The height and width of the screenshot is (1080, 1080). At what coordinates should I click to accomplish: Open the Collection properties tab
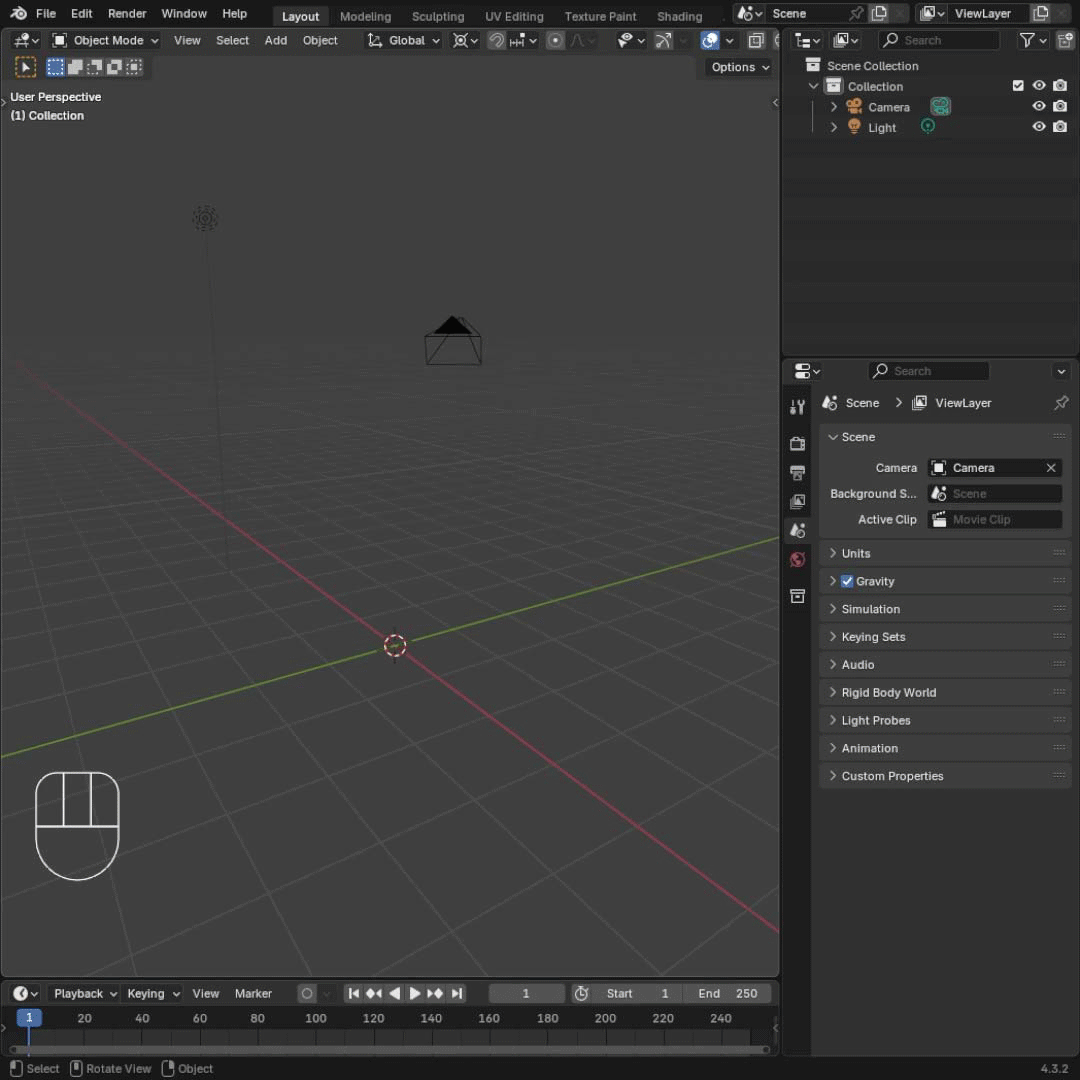[x=797, y=596]
